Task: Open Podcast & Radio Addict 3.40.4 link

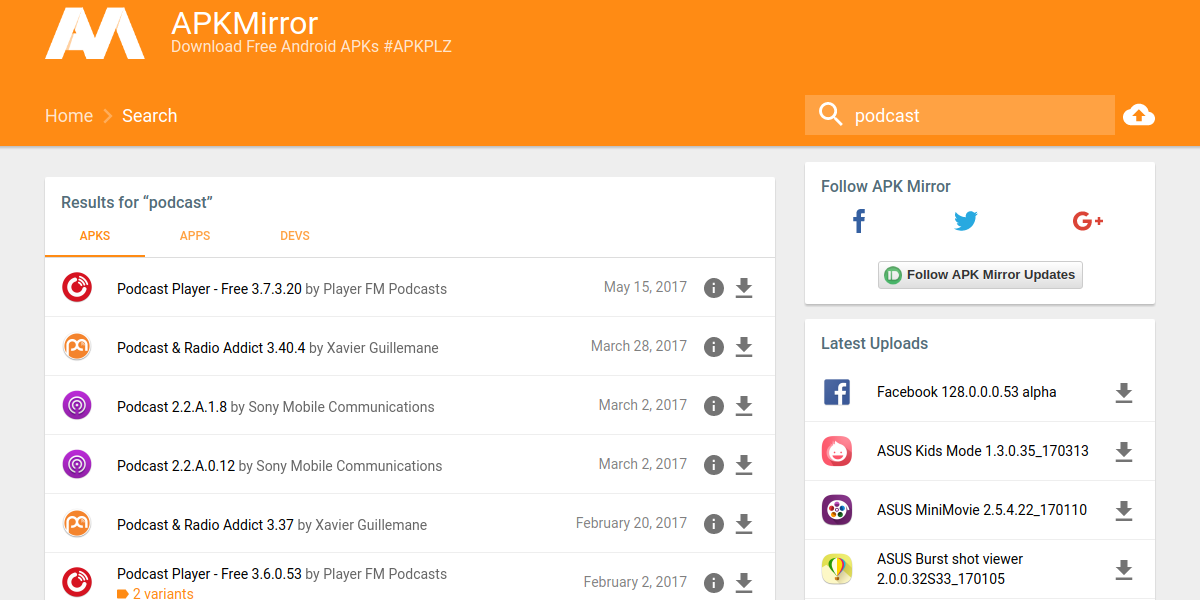Action: coord(211,348)
